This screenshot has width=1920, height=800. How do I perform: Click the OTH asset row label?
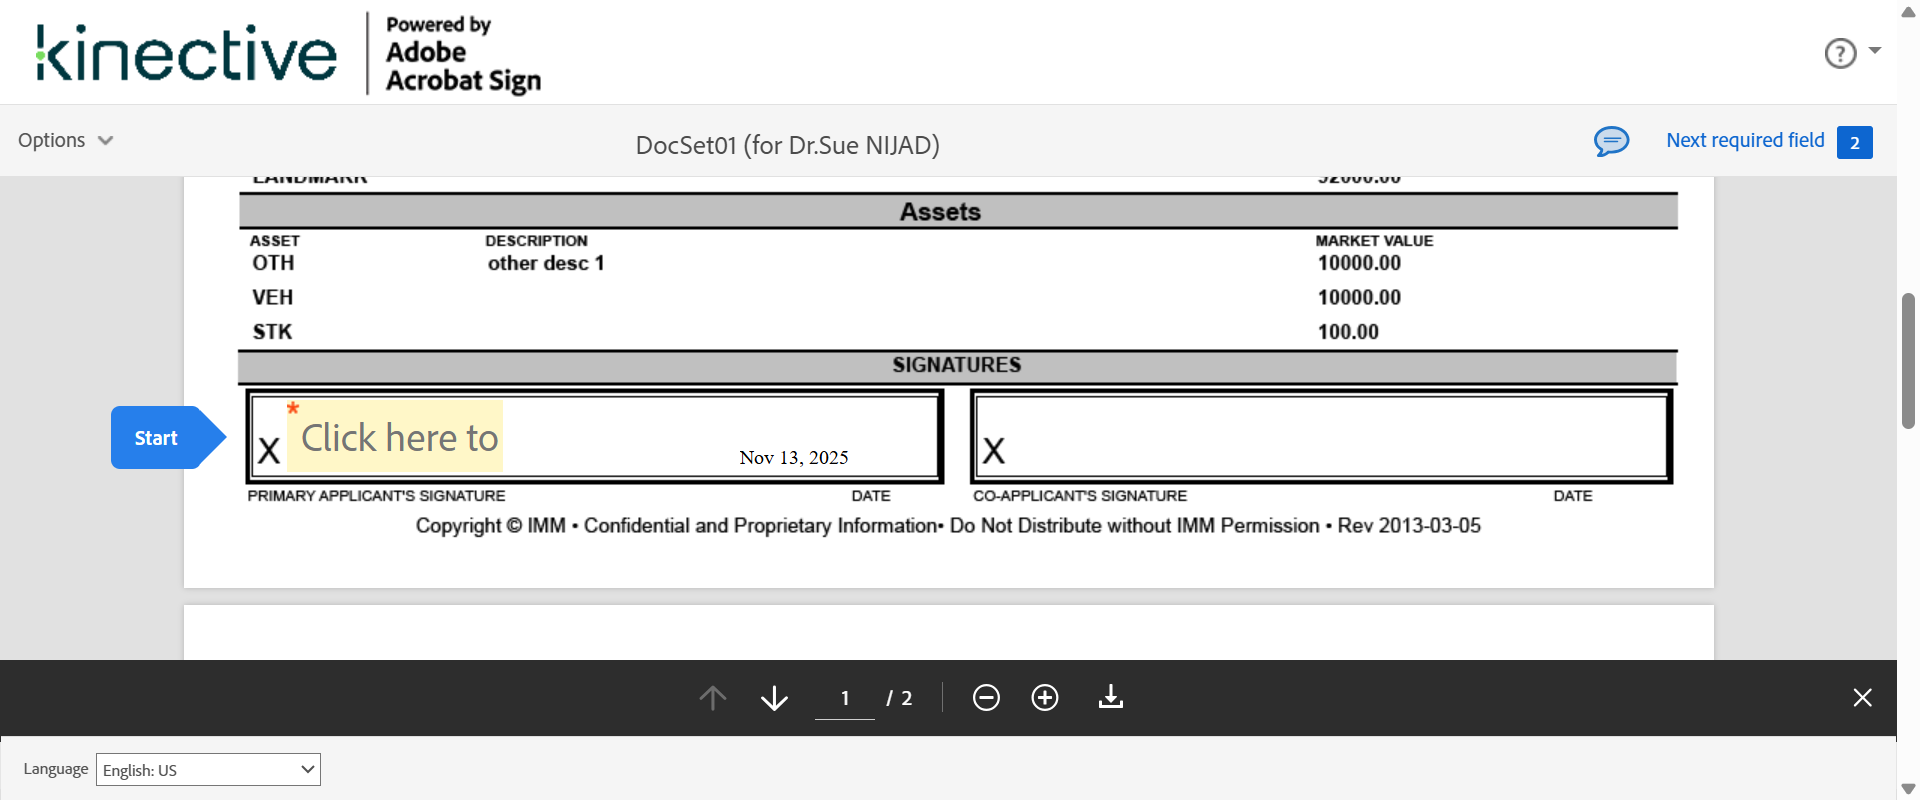pyautogui.click(x=273, y=263)
